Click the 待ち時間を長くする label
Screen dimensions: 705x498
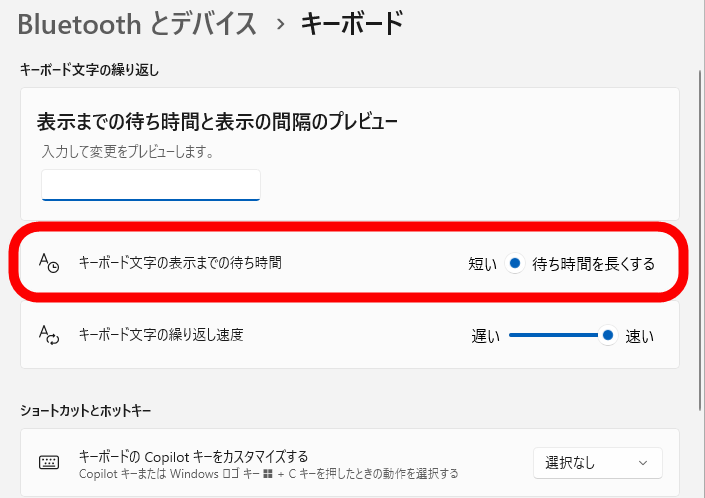click(594, 264)
